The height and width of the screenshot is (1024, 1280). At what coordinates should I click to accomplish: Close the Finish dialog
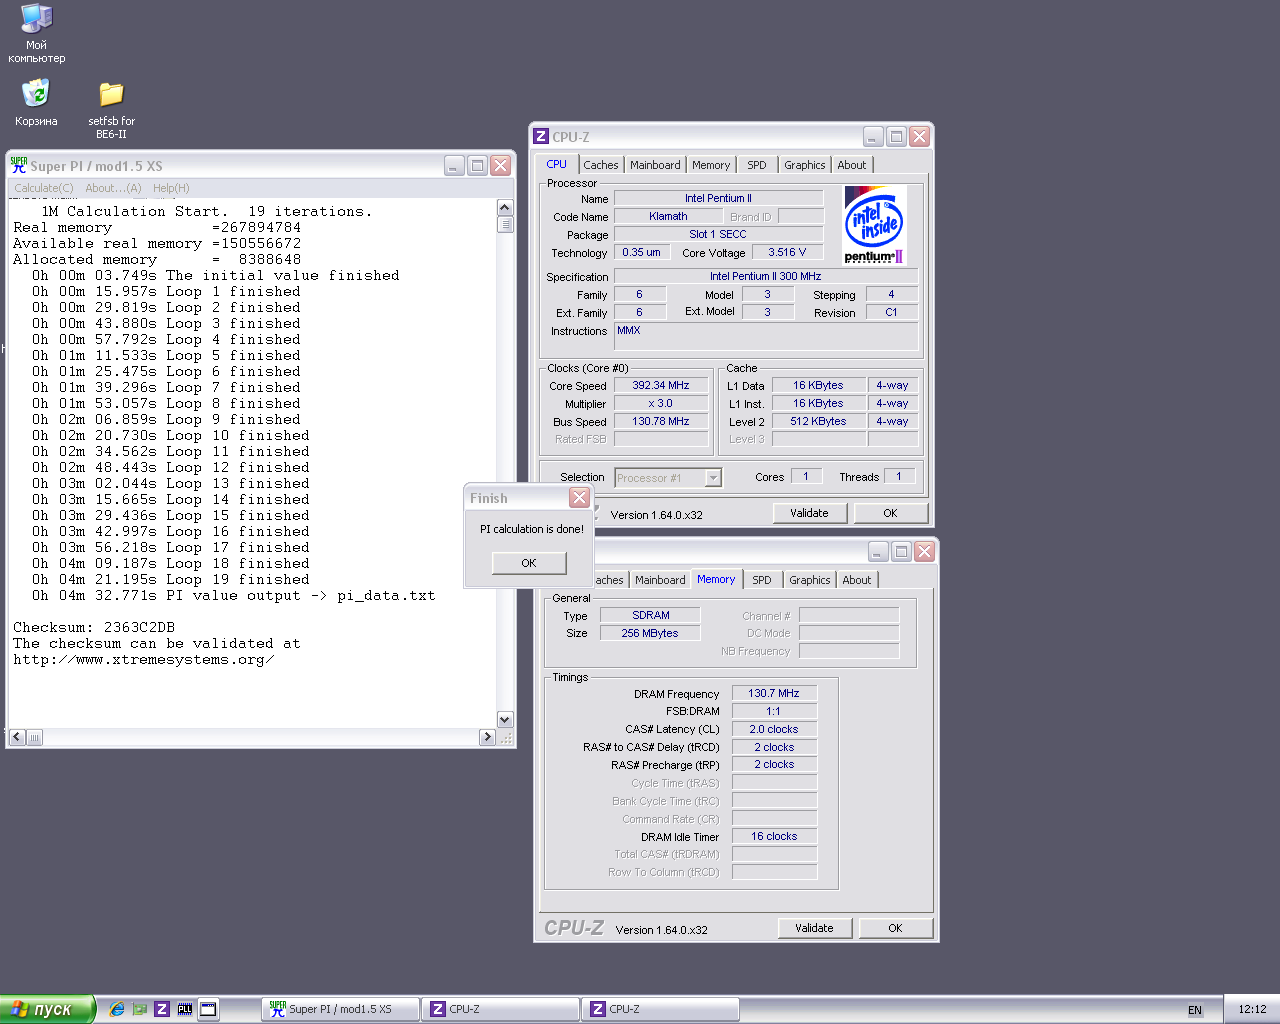(x=580, y=497)
